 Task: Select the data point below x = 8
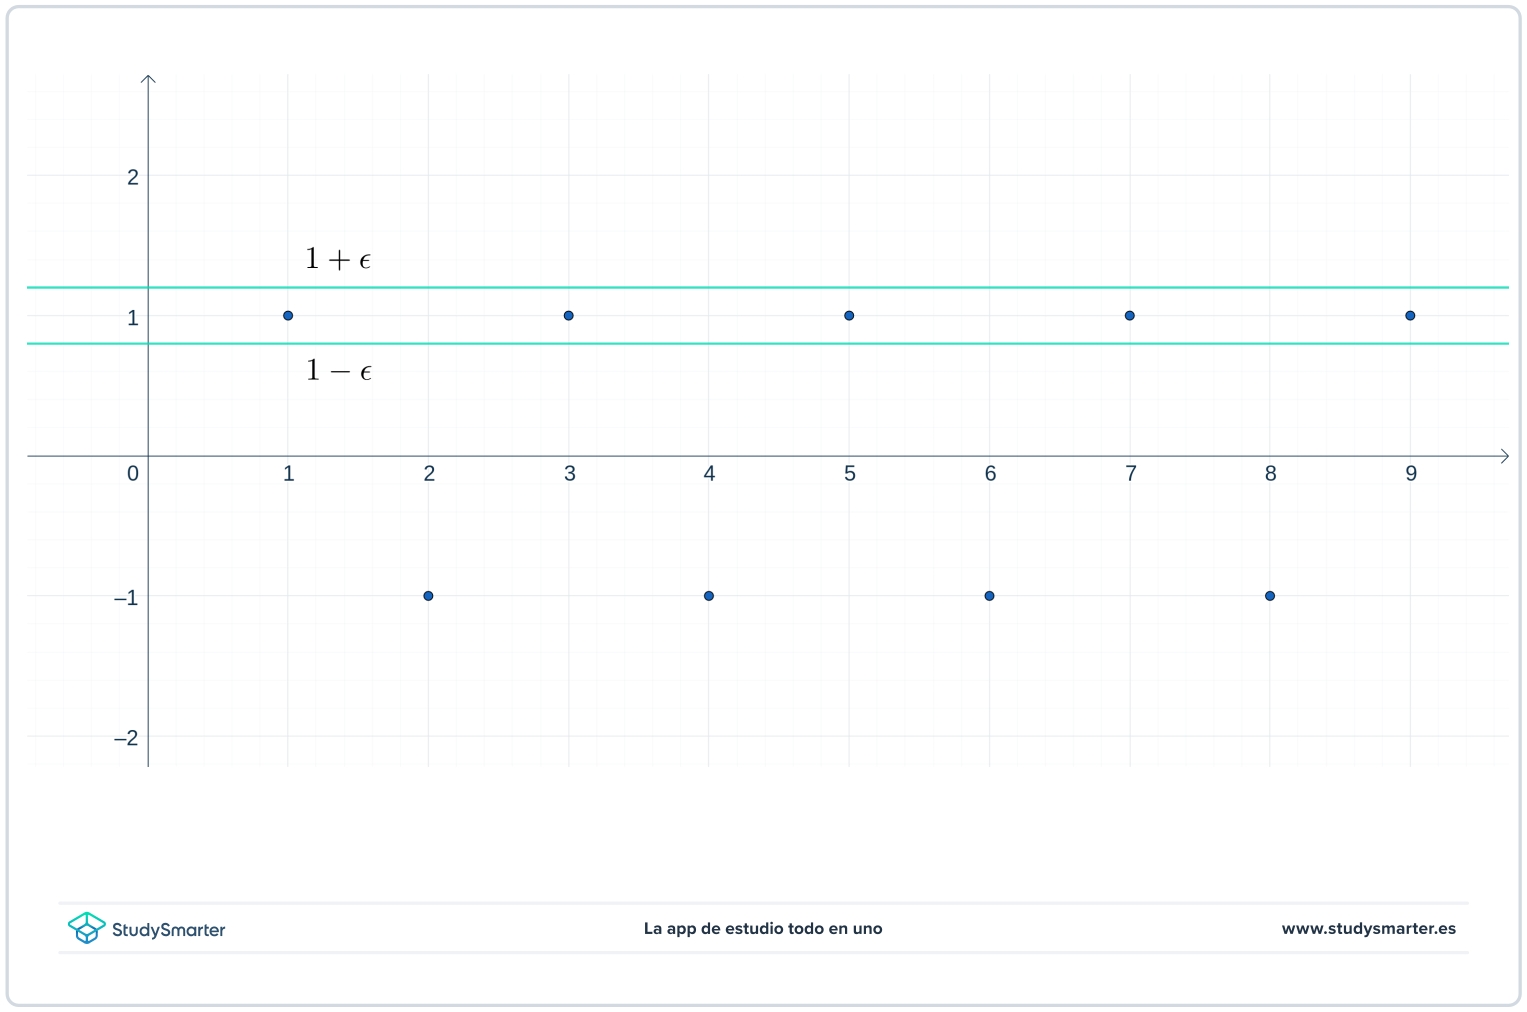pyautogui.click(x=1270, y=595)
